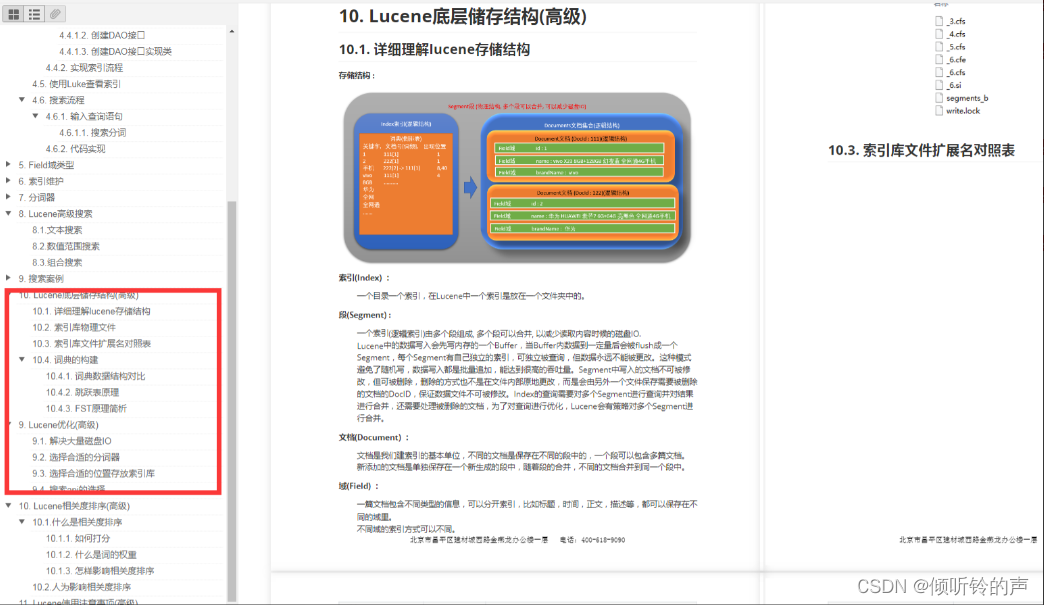Screen dimensions: 1044x605
Task: Open the 10.1.1. 如何打分 bookmark
Action: click(78, 538)
